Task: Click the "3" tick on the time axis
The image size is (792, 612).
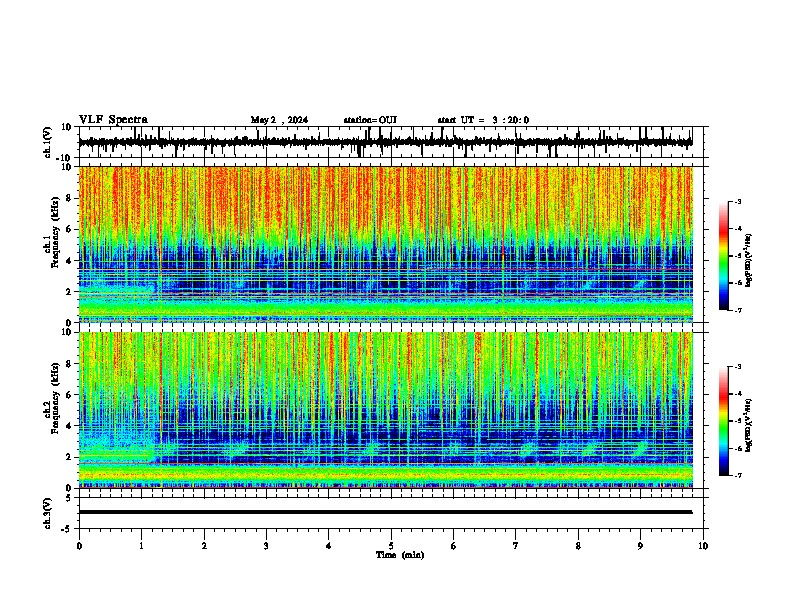Action: 266,546
